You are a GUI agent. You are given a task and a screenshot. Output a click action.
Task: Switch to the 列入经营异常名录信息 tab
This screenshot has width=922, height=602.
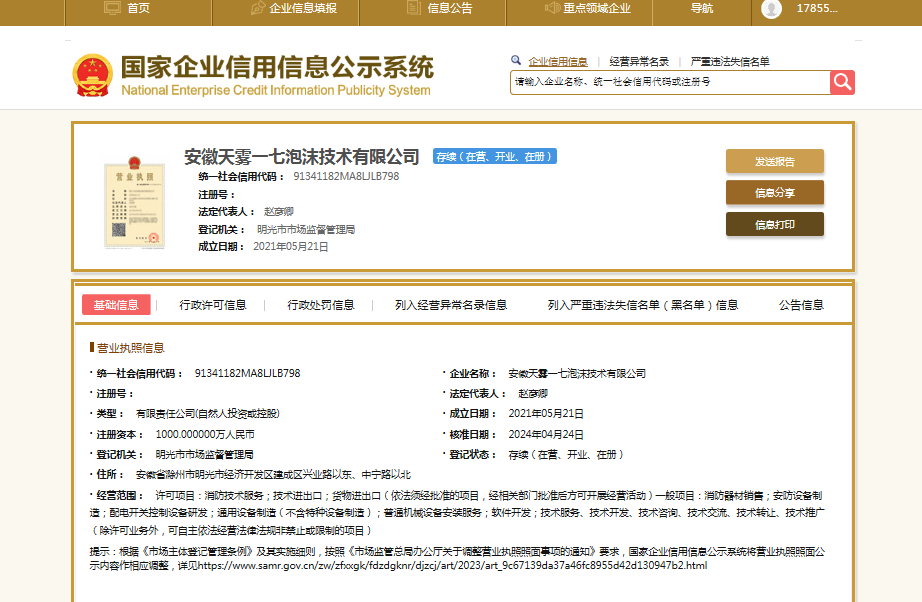[450, 305]
